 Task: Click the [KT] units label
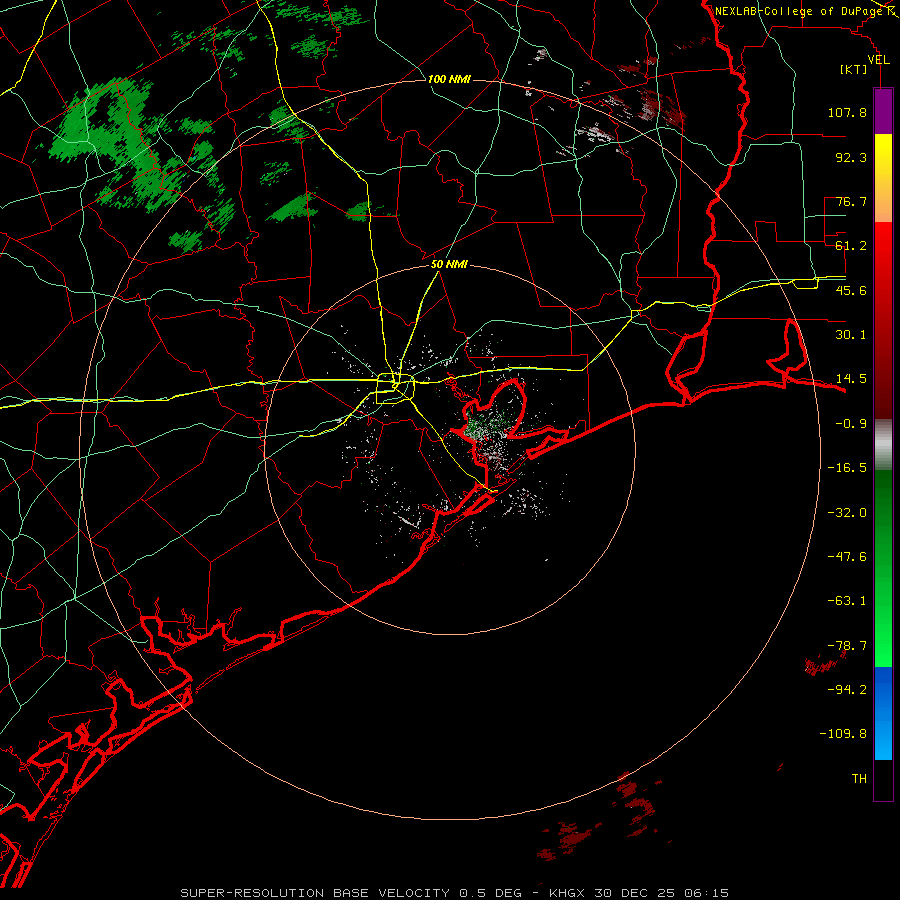pyautogui.click(x=854, y=69)
